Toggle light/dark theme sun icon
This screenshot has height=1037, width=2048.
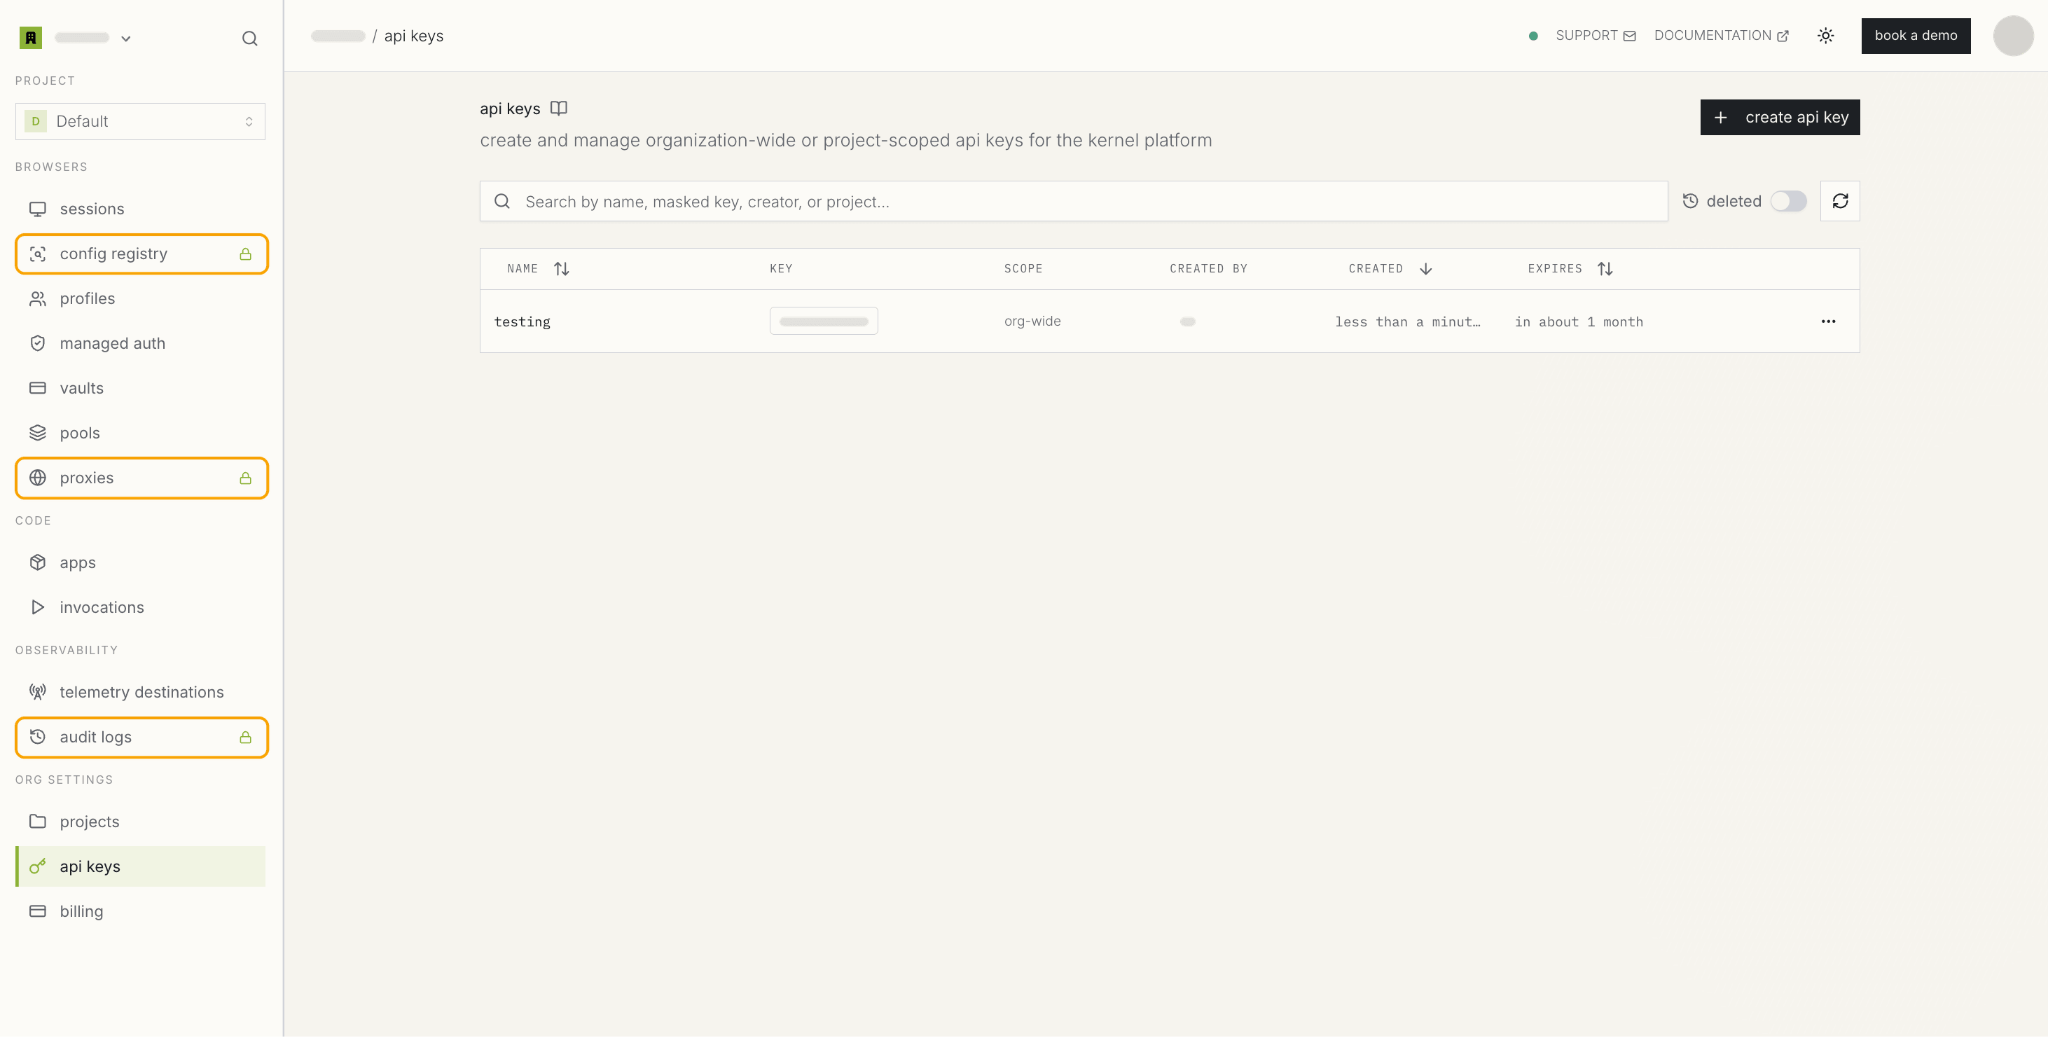1826,36
